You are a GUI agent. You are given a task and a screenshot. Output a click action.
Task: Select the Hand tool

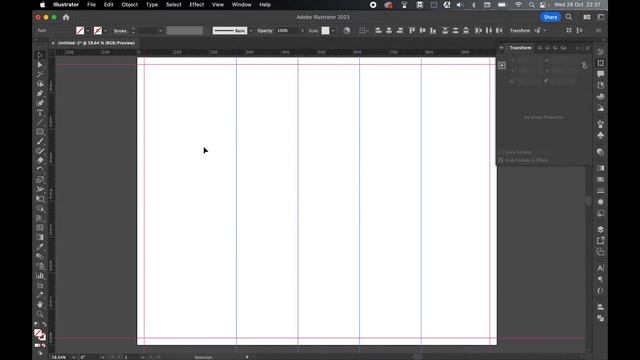(40, 304)
